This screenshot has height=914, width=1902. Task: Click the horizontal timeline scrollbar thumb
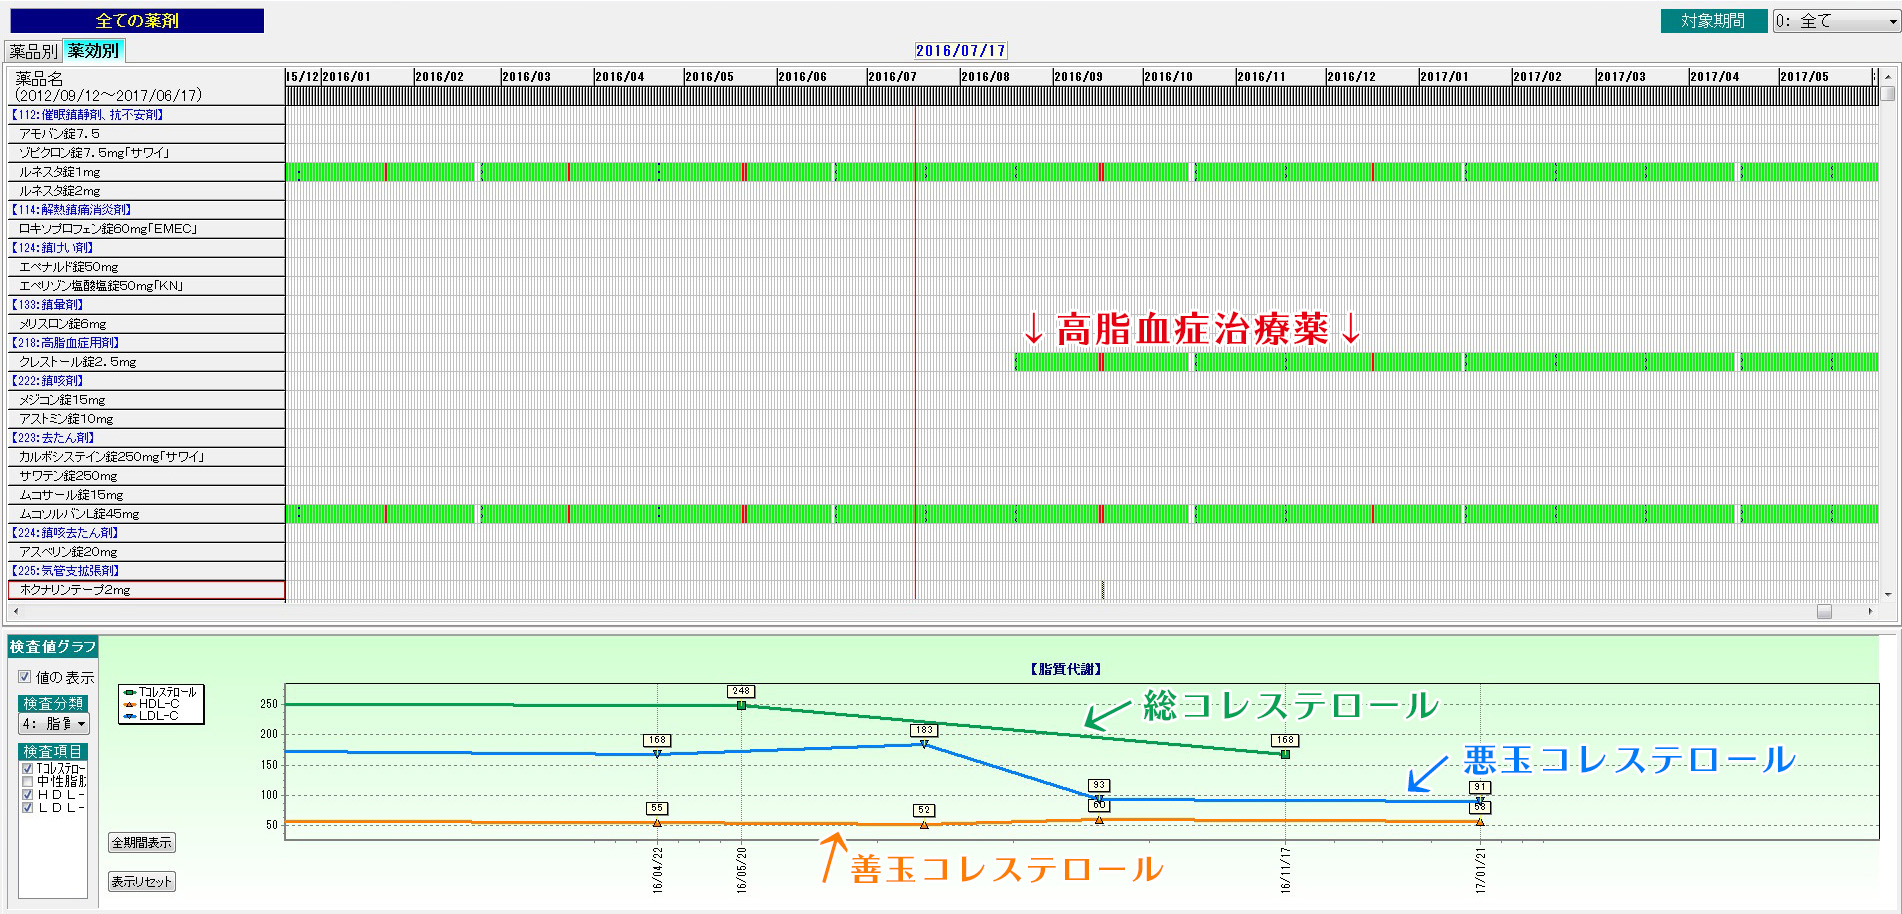click(1824, 611)
